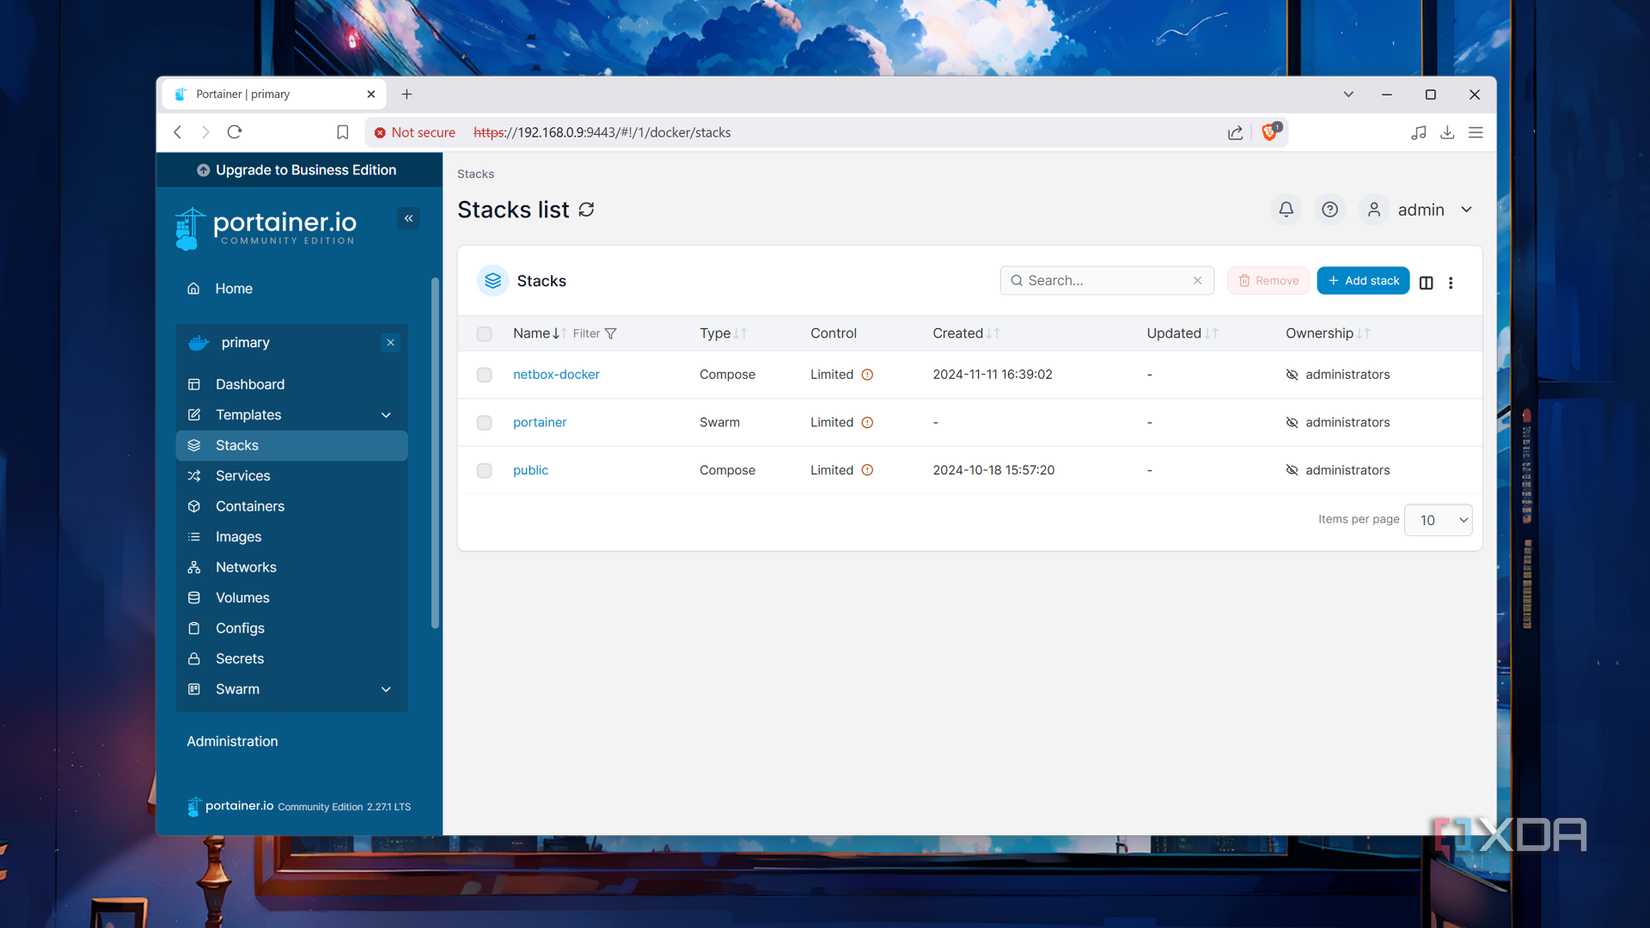Click the Add stack button

click(1363, 280)
